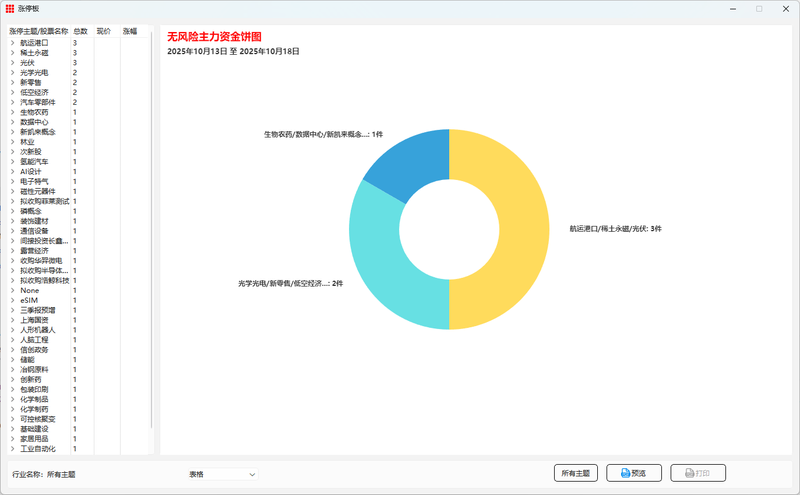The height and width of the screenshot is (495, 800).
Task: Expand the 汽车零部件 tree row
Action: [13, 102]
